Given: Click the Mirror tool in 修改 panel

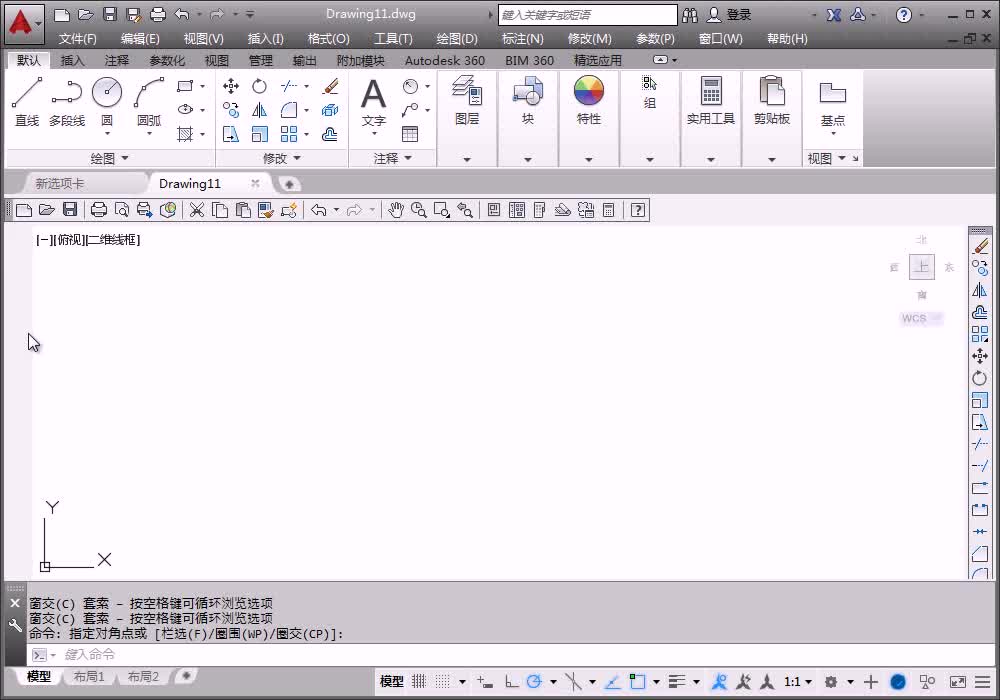Looking at the screenshot, I should point(260,110).
